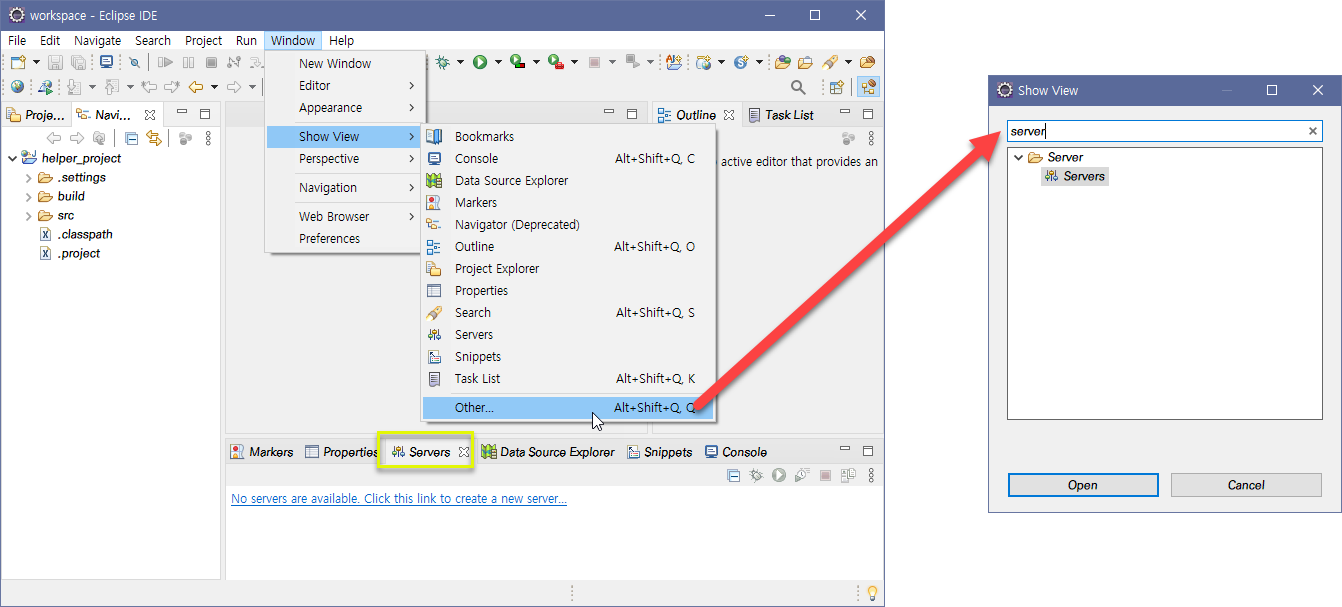Image resolution: width=1342 pixels, height=607 pixels.
Task: Expand the src folder in tree
Action: pyautogui.click(x=29, y=216)
